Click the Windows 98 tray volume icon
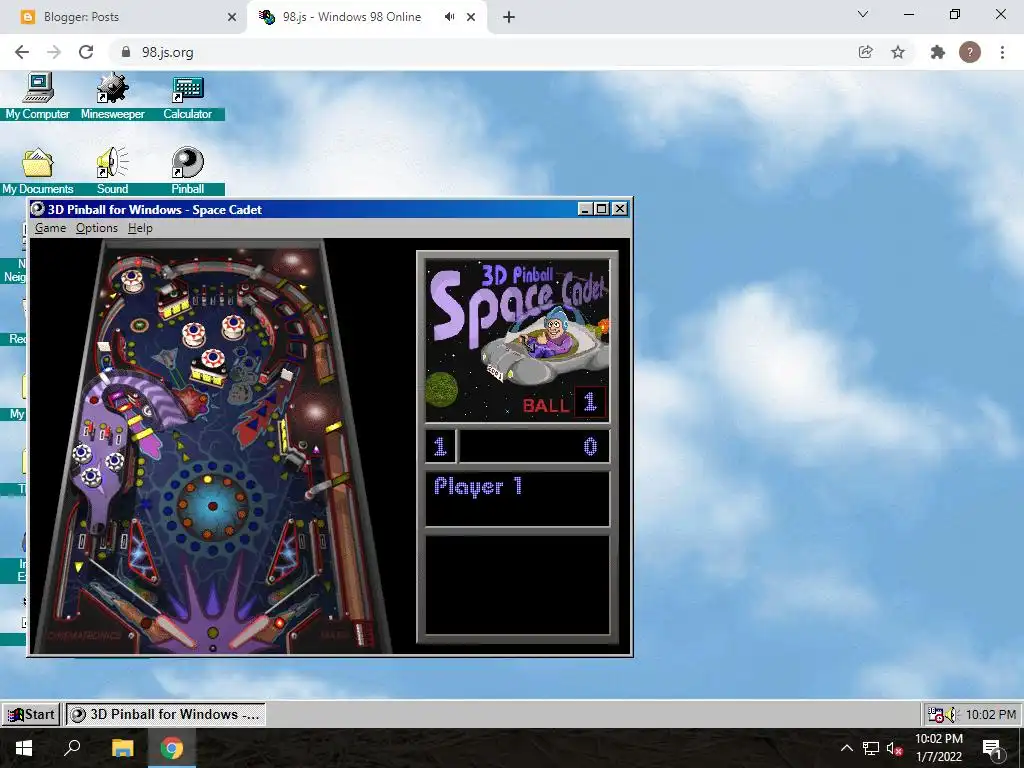 (951, 715)
